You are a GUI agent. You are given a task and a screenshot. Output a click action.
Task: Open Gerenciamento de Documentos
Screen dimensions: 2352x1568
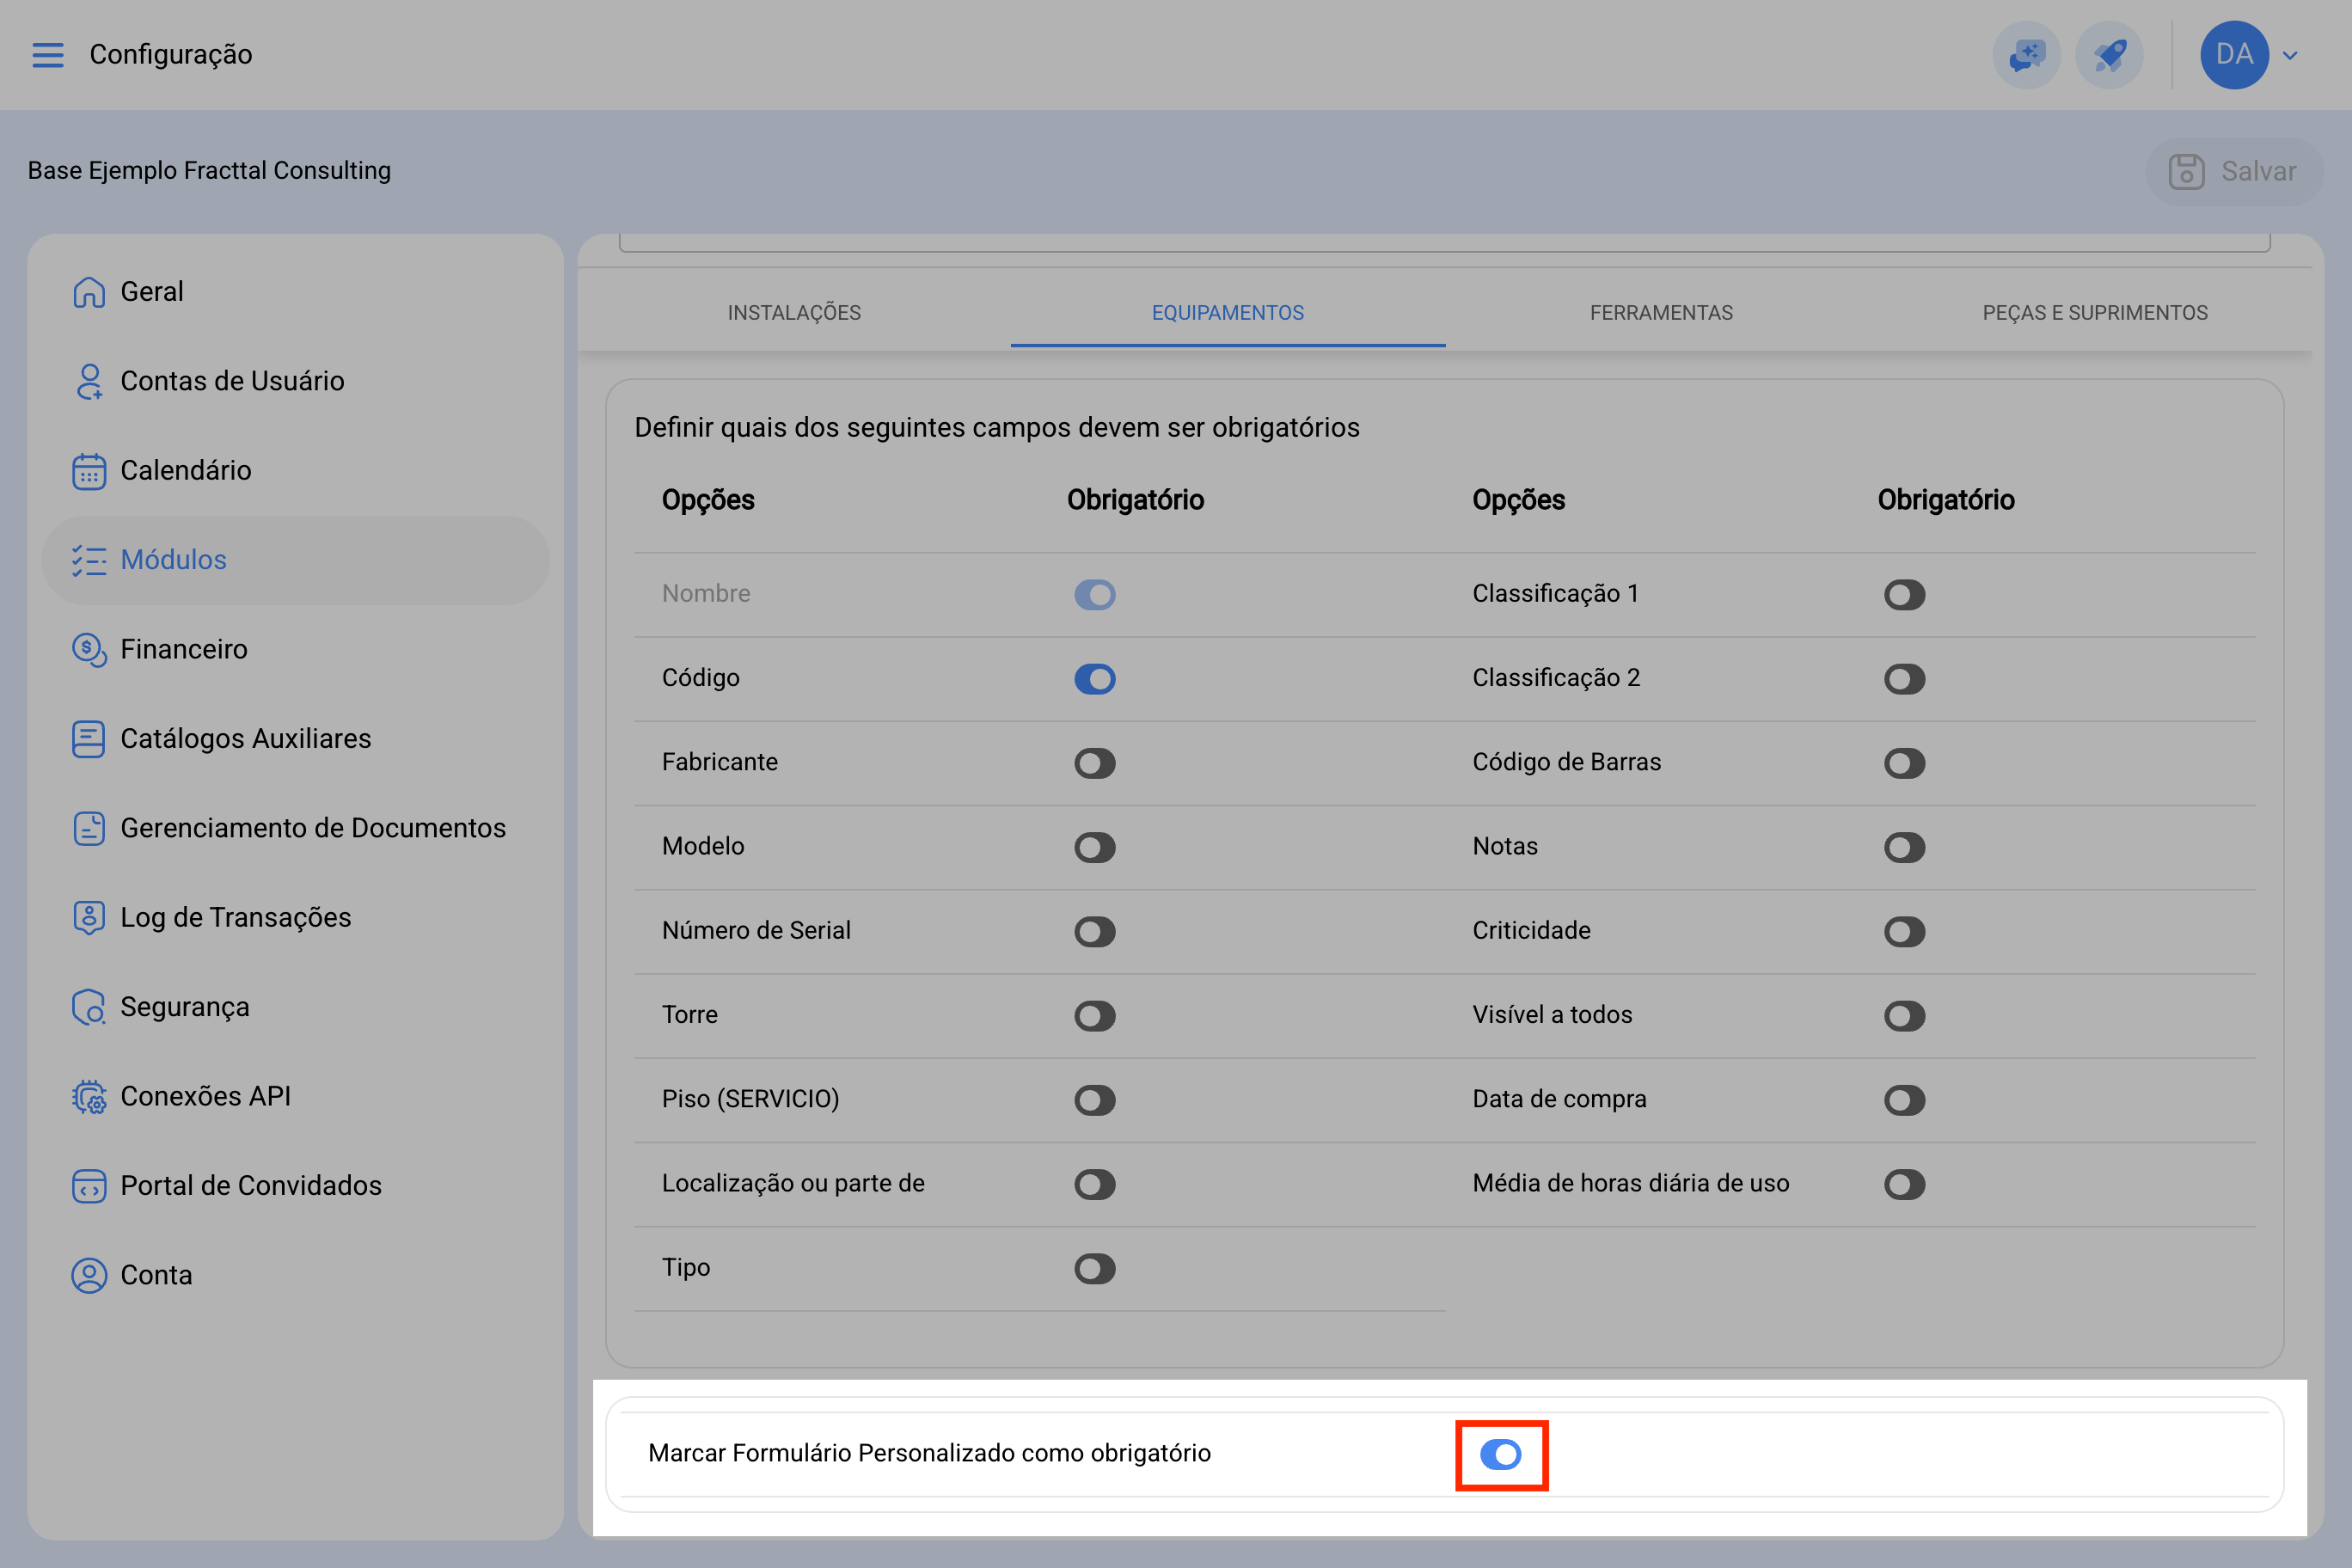click(295, 828)
